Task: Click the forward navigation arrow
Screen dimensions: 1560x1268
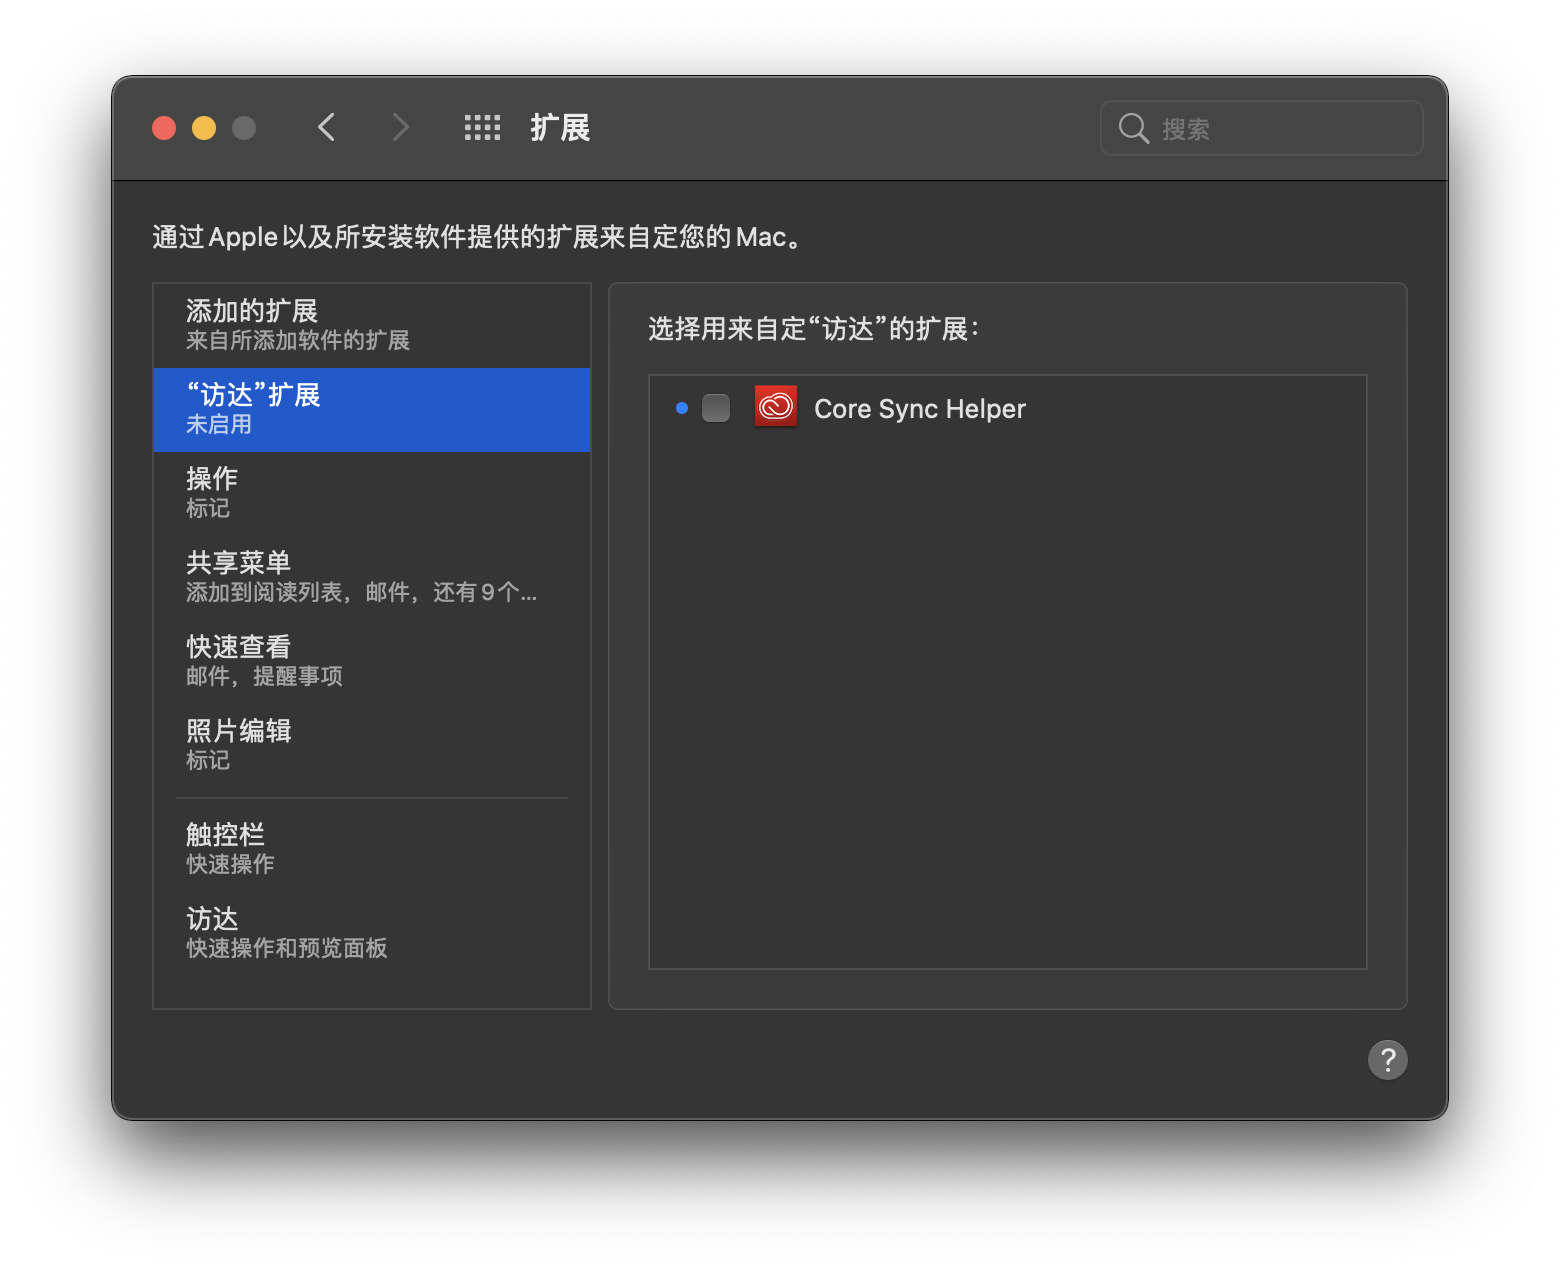Action: click(x=400, y=128)
